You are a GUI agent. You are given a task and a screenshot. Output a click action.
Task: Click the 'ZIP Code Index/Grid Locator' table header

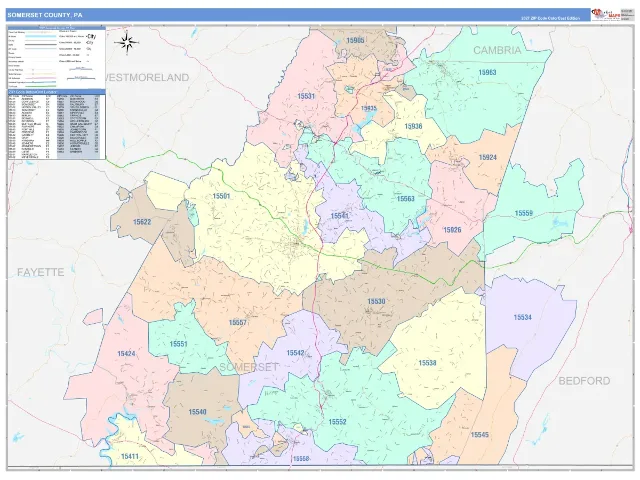pos(57,92)
